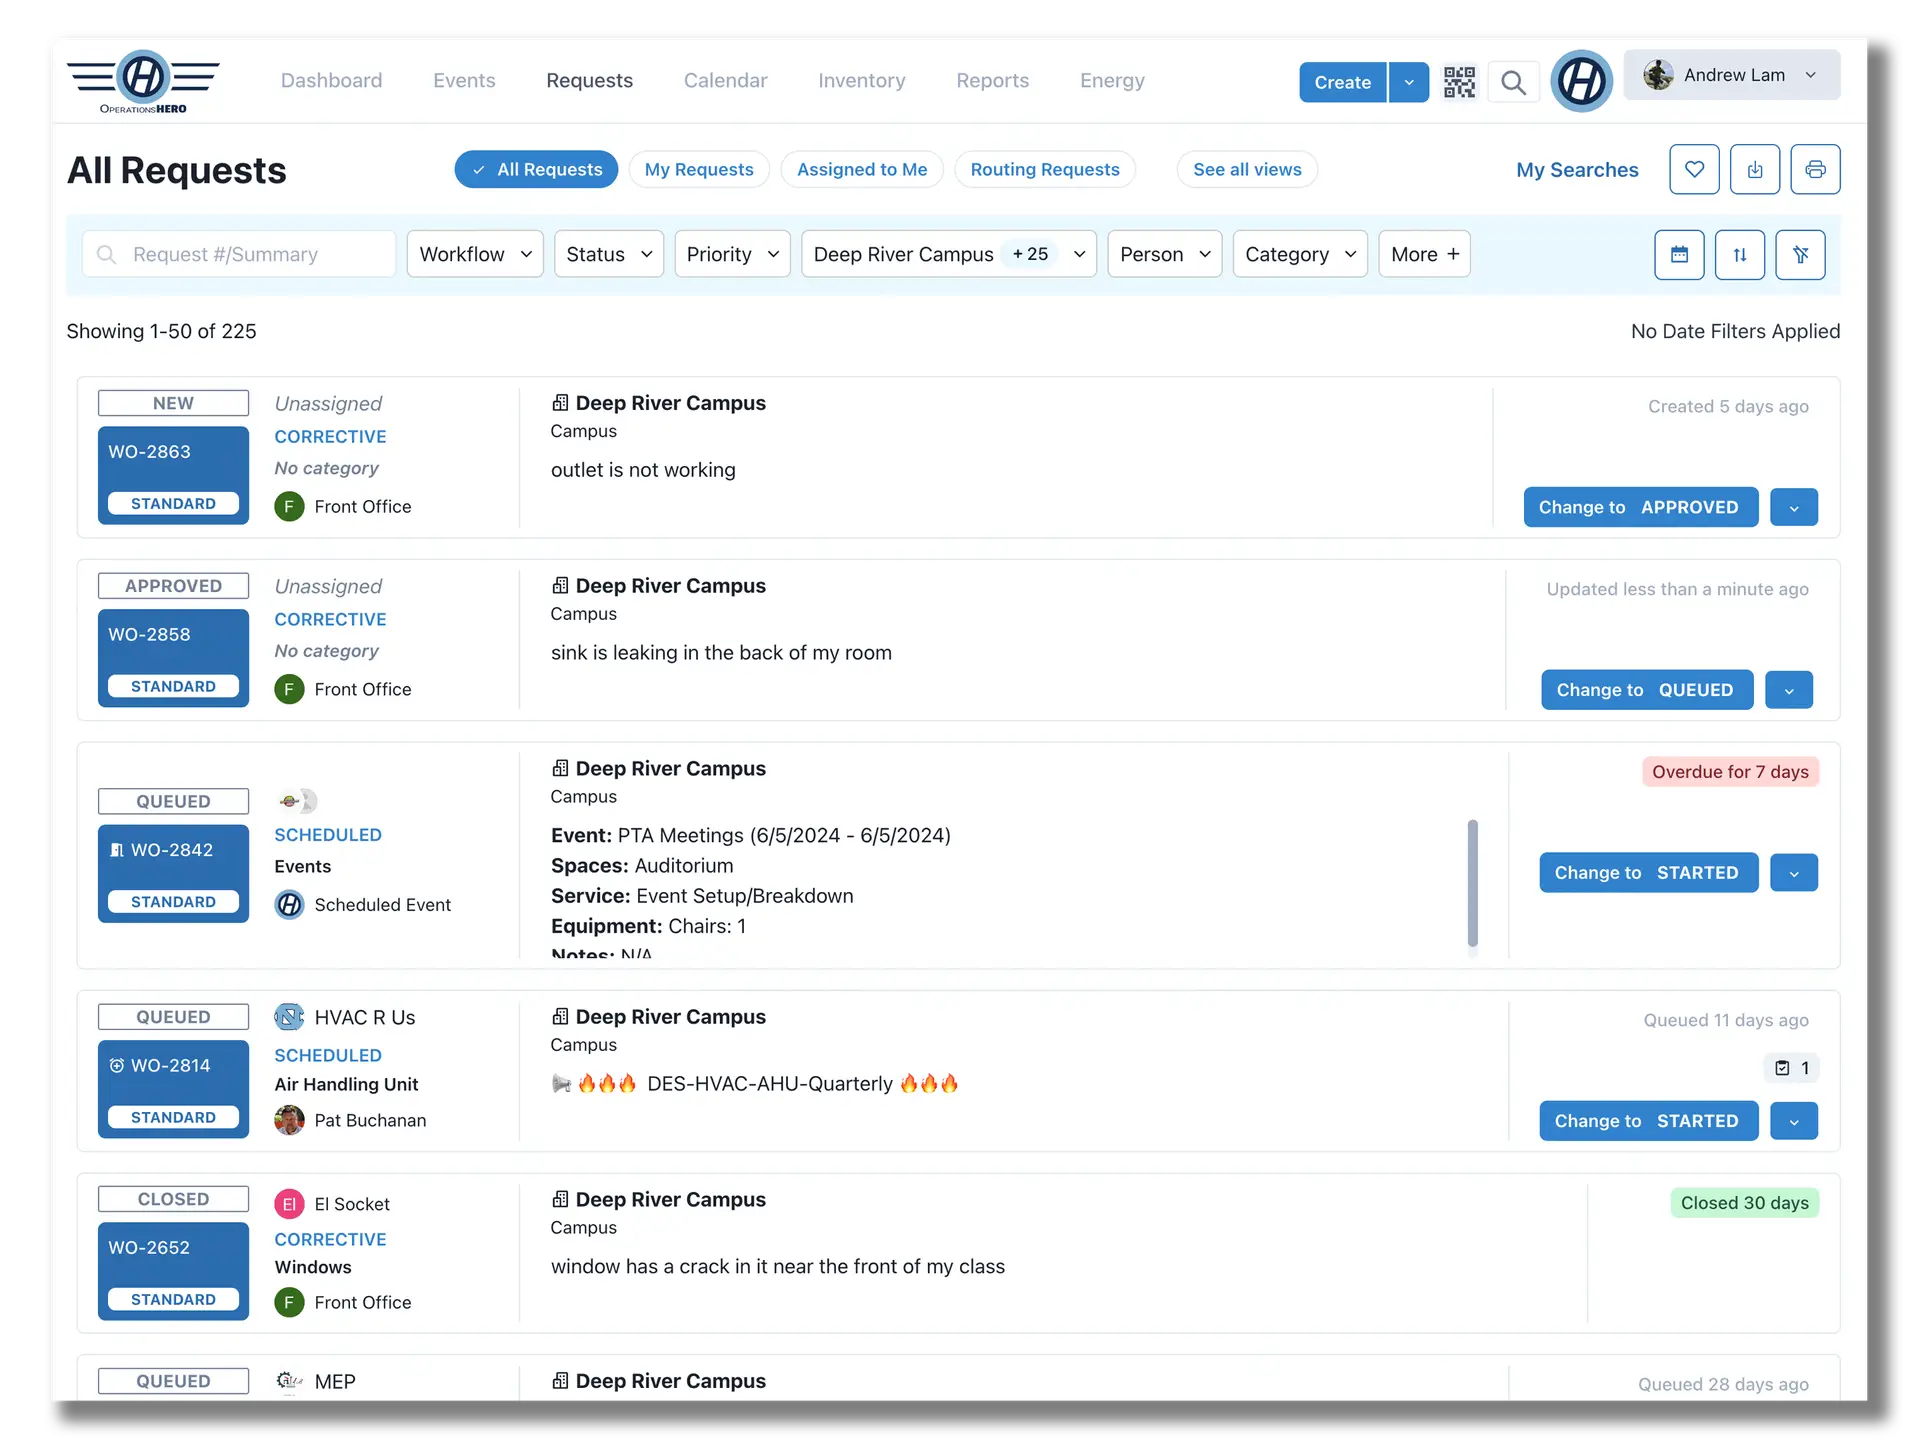Viewport: 1920px width, 1440px height.
Task: Click the WO-2842 description scrollbar
Action: pyautogui.click(x=1472, y=882)
